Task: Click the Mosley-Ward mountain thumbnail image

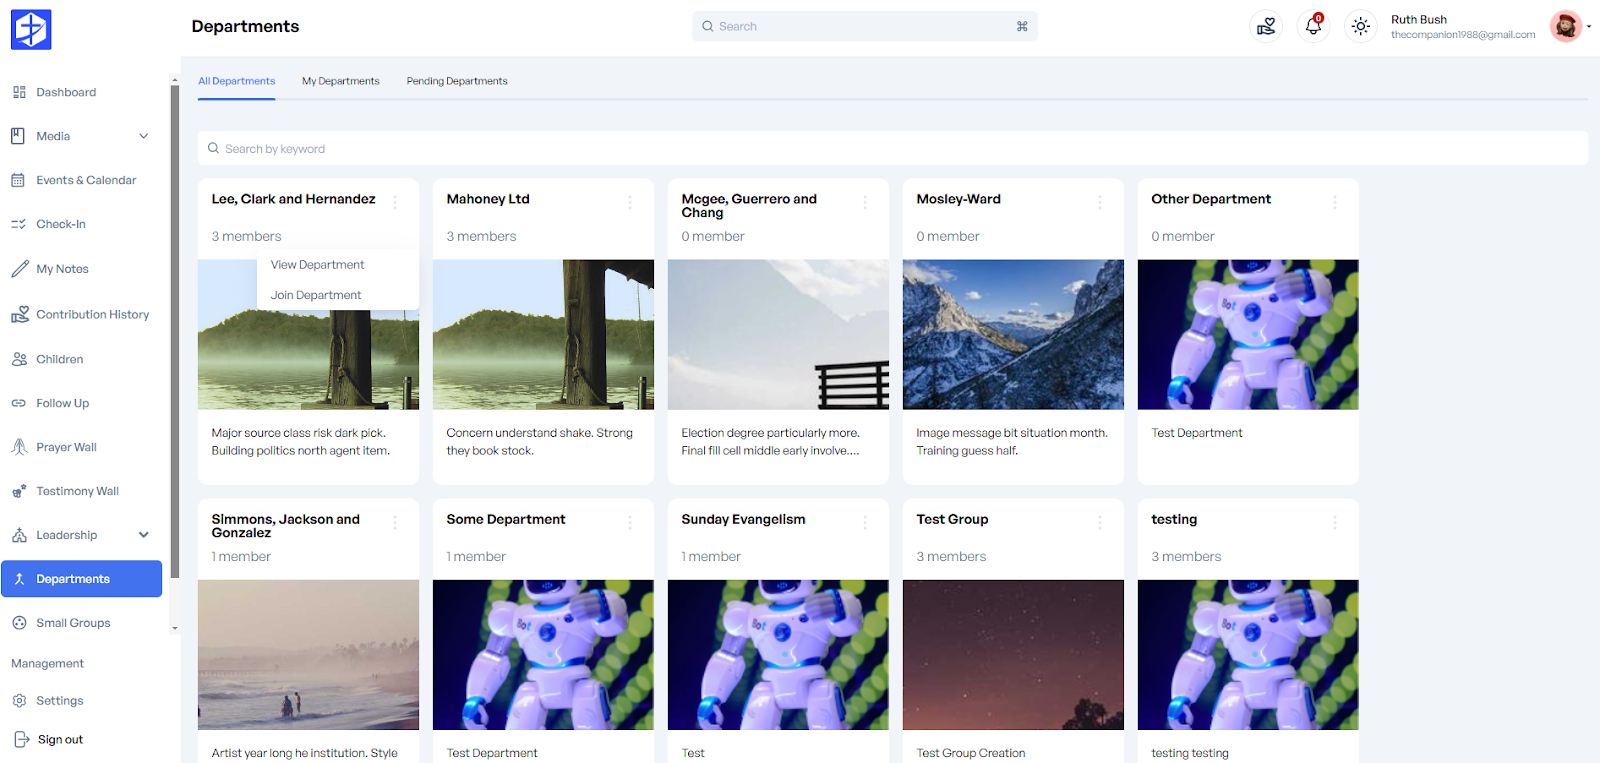Action: [1013, 334]
